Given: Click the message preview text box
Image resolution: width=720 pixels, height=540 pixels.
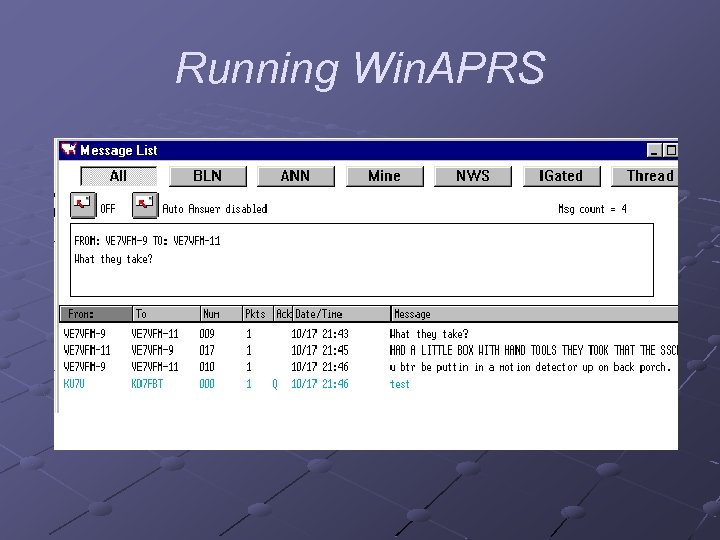Looking at the screenshot, I should coord(362,260).
